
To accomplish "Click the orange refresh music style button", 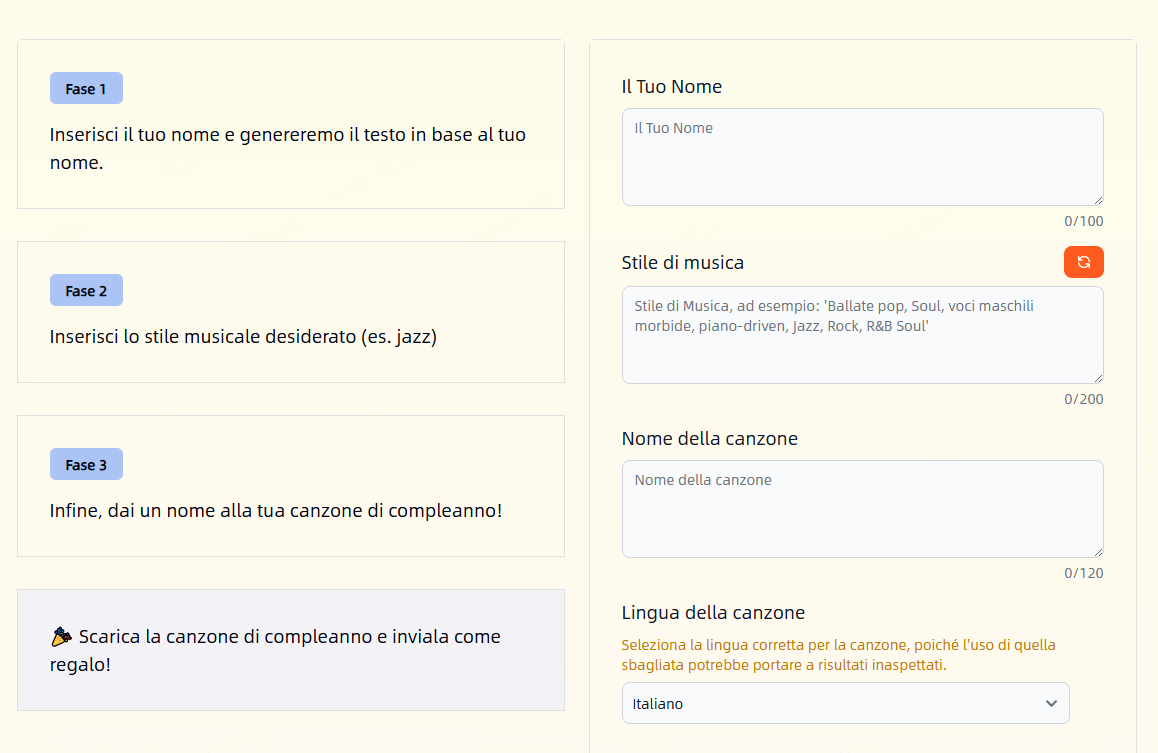I will (x=1083, y=262).
